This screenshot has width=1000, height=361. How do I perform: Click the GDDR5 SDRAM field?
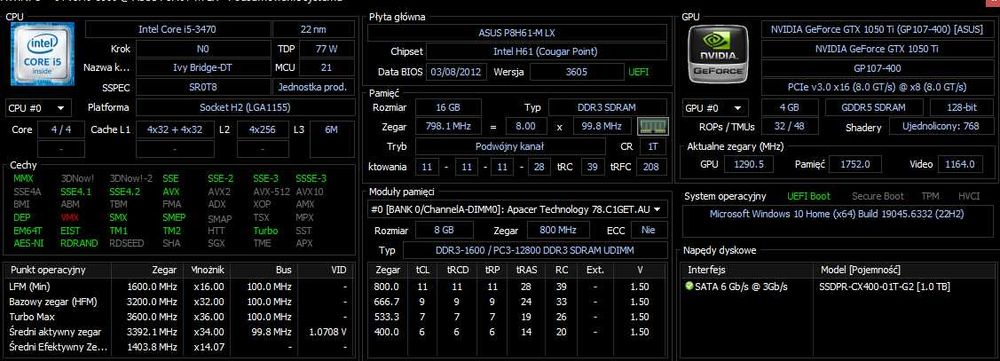tap(874, 107)
